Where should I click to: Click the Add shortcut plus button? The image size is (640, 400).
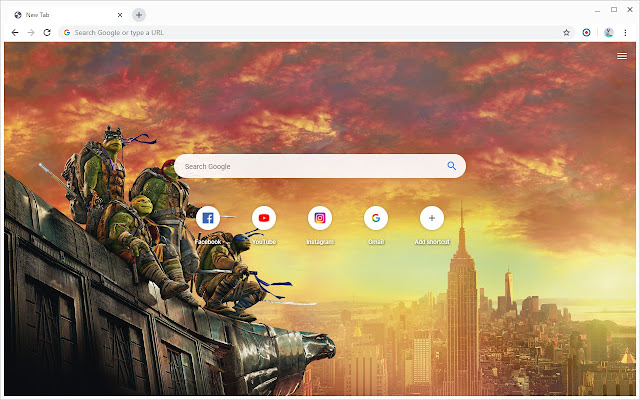click(432, 218)
